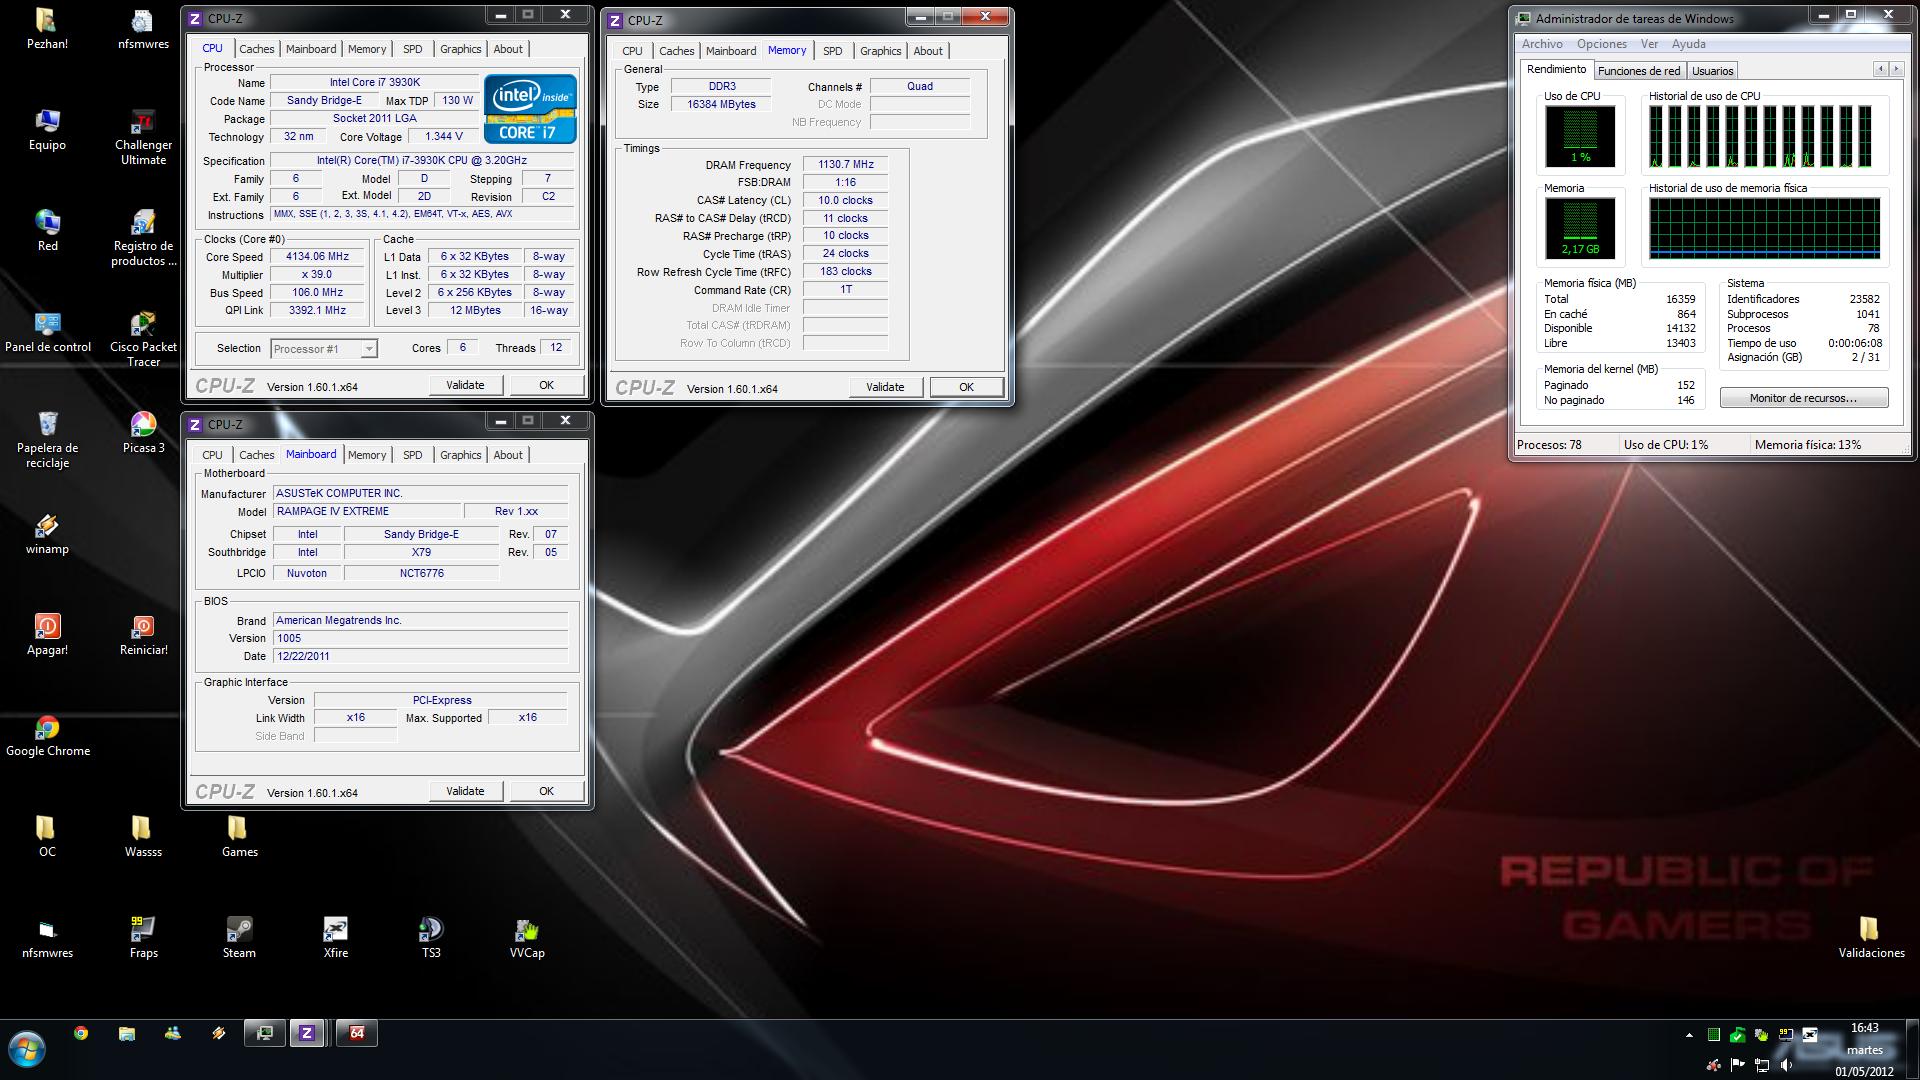Click the memory Size 16384 MBytes value

point(721,104)
